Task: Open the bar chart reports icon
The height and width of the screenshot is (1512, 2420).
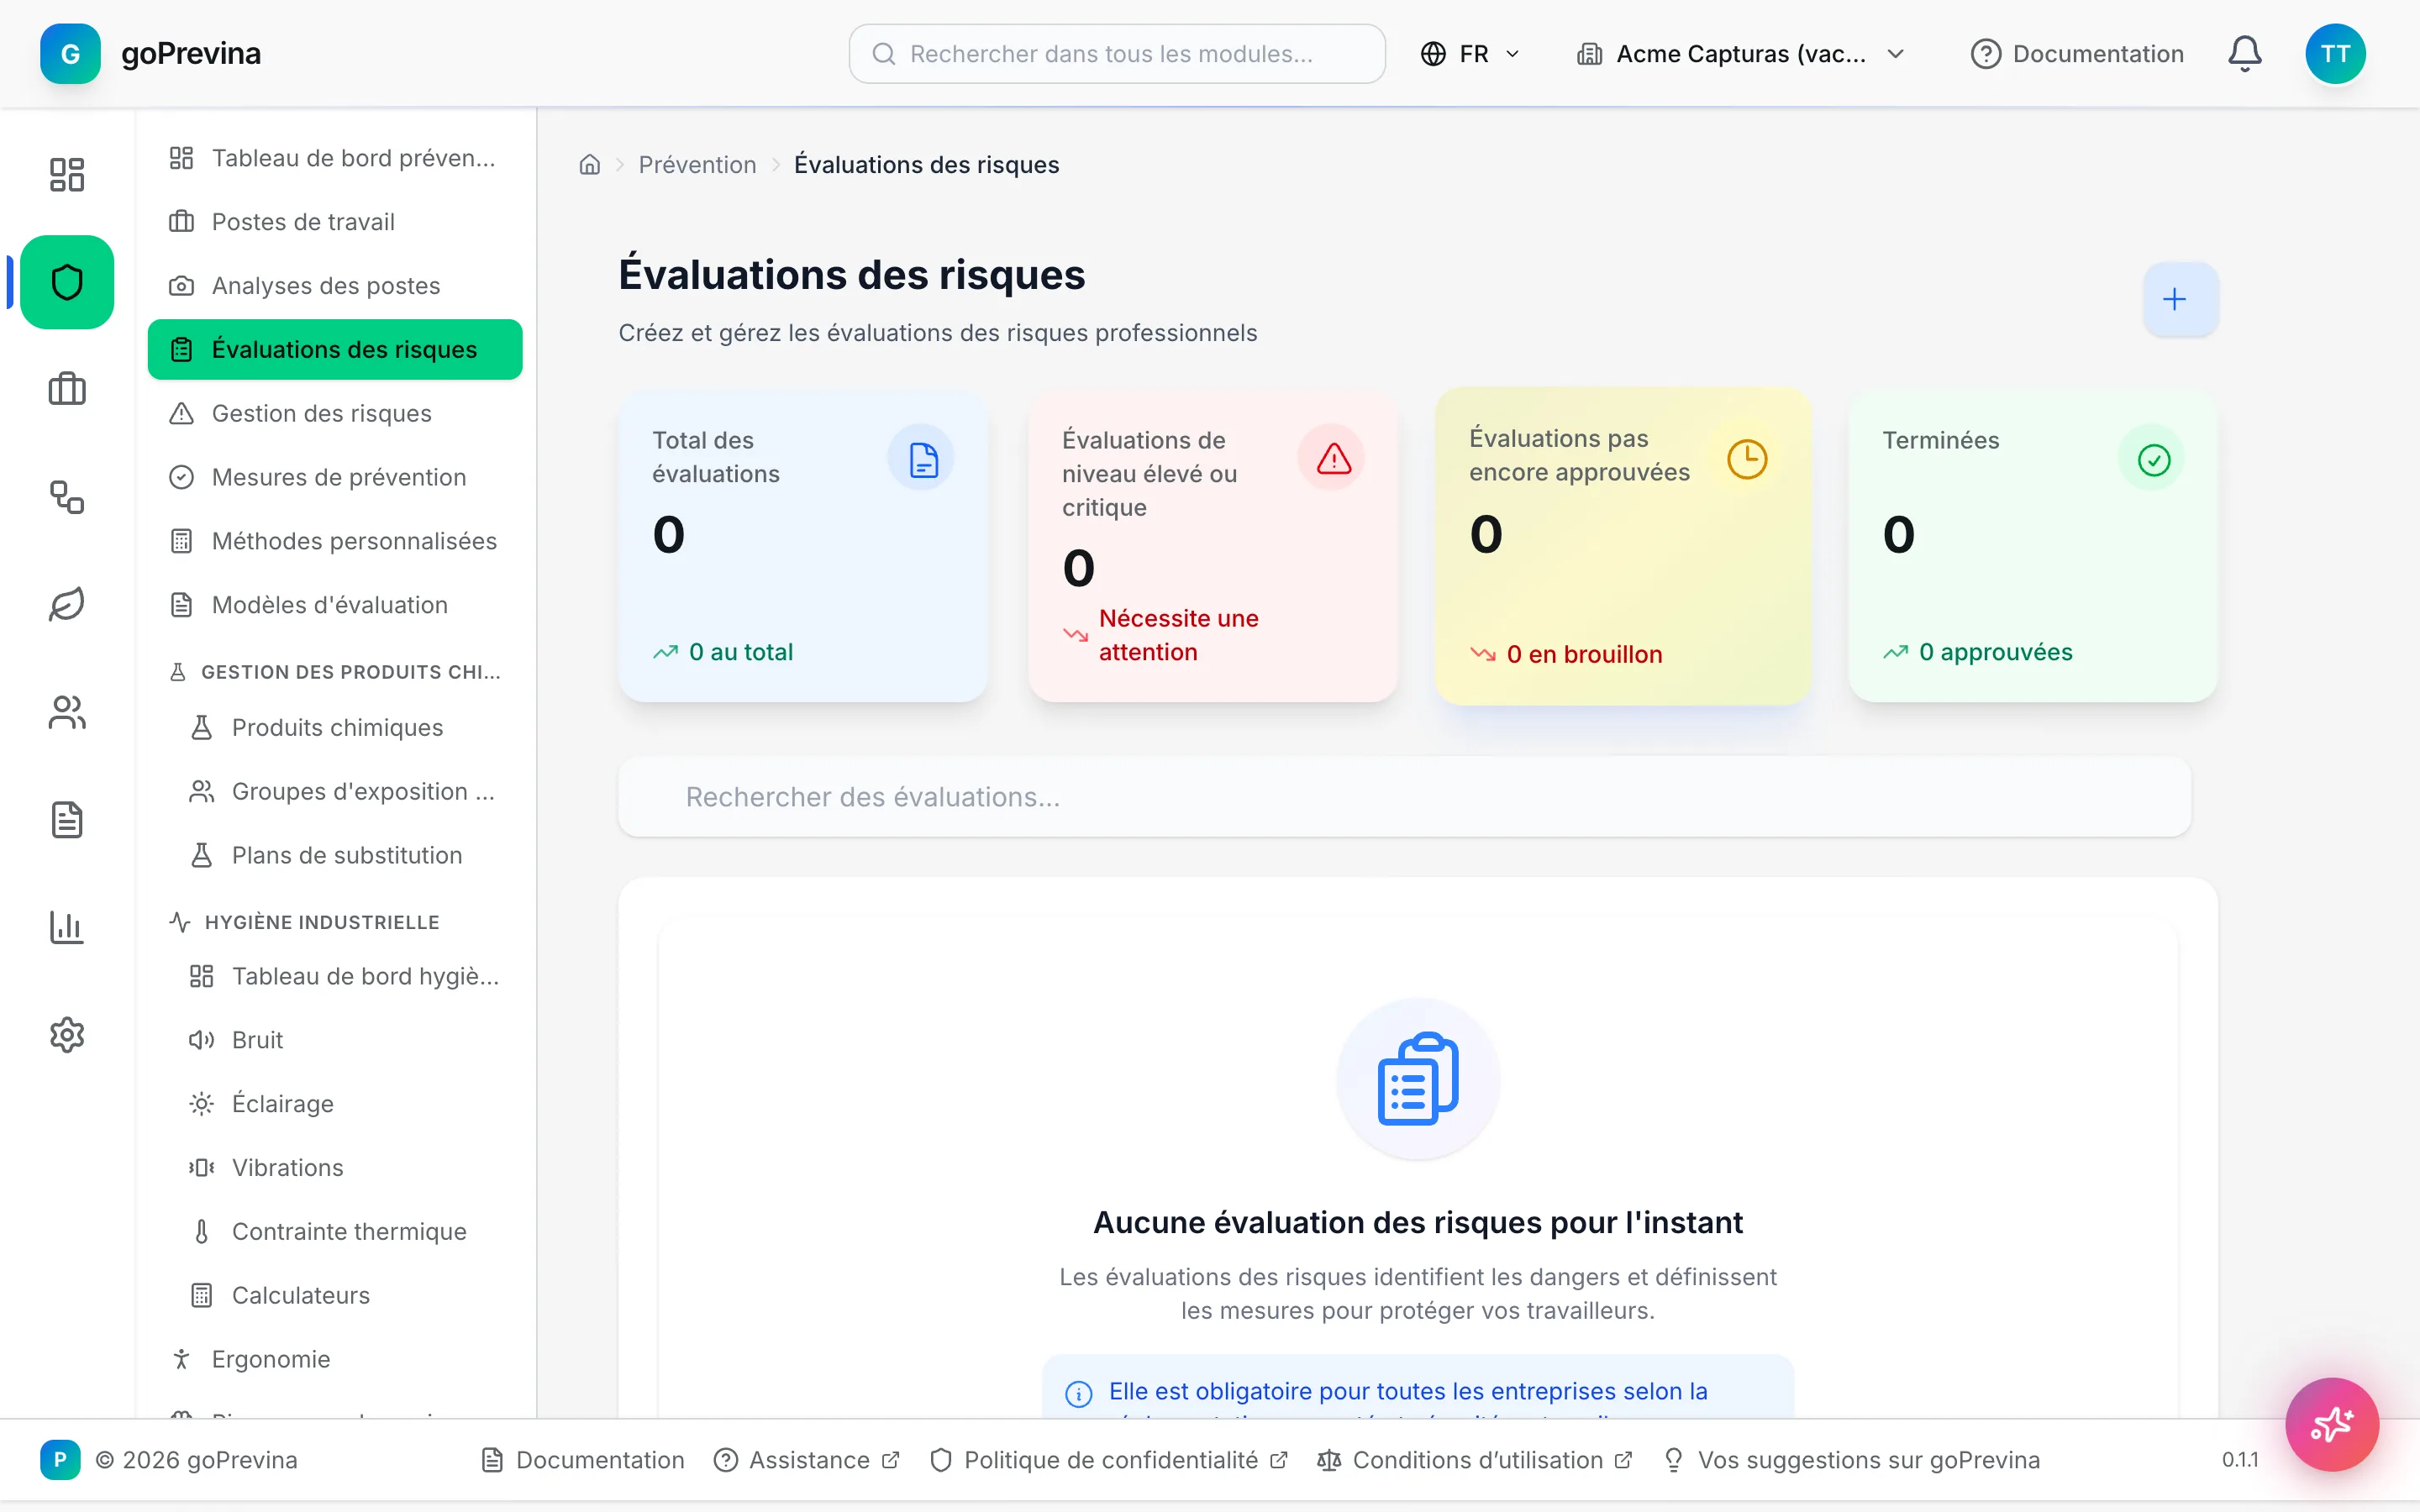Action: coord(67,927)
